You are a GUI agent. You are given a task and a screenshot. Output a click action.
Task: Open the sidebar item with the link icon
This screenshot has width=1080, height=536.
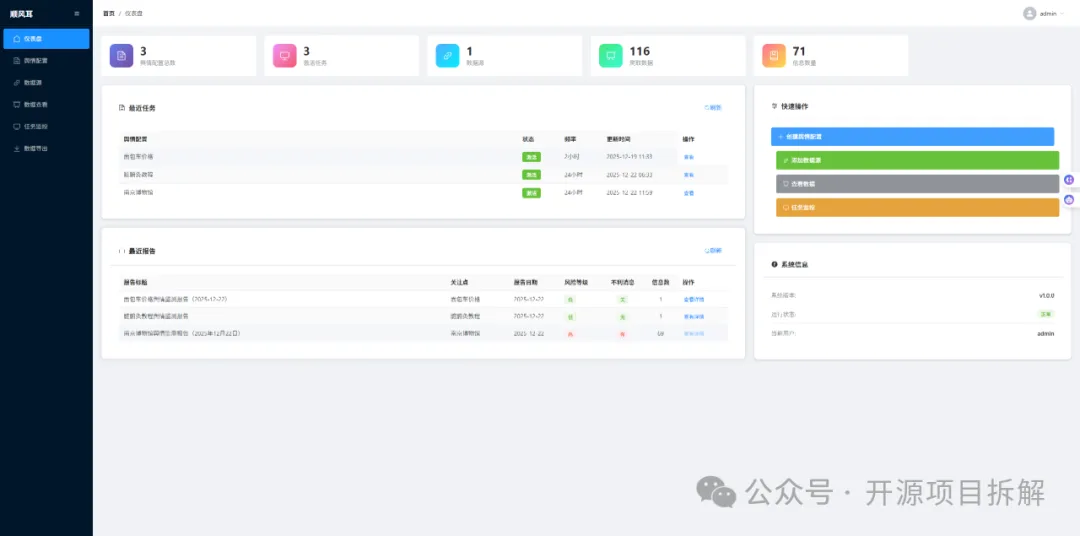pos(46,83)
